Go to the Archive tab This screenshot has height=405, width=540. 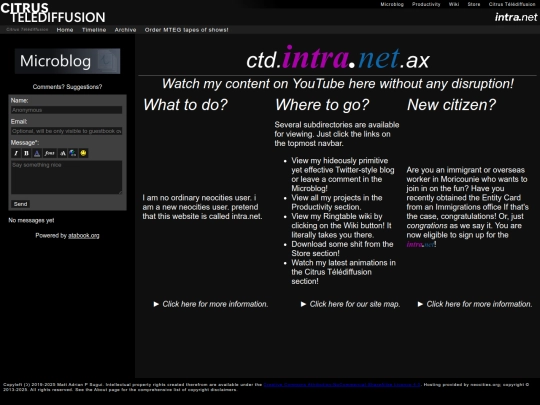pos(125,30)
